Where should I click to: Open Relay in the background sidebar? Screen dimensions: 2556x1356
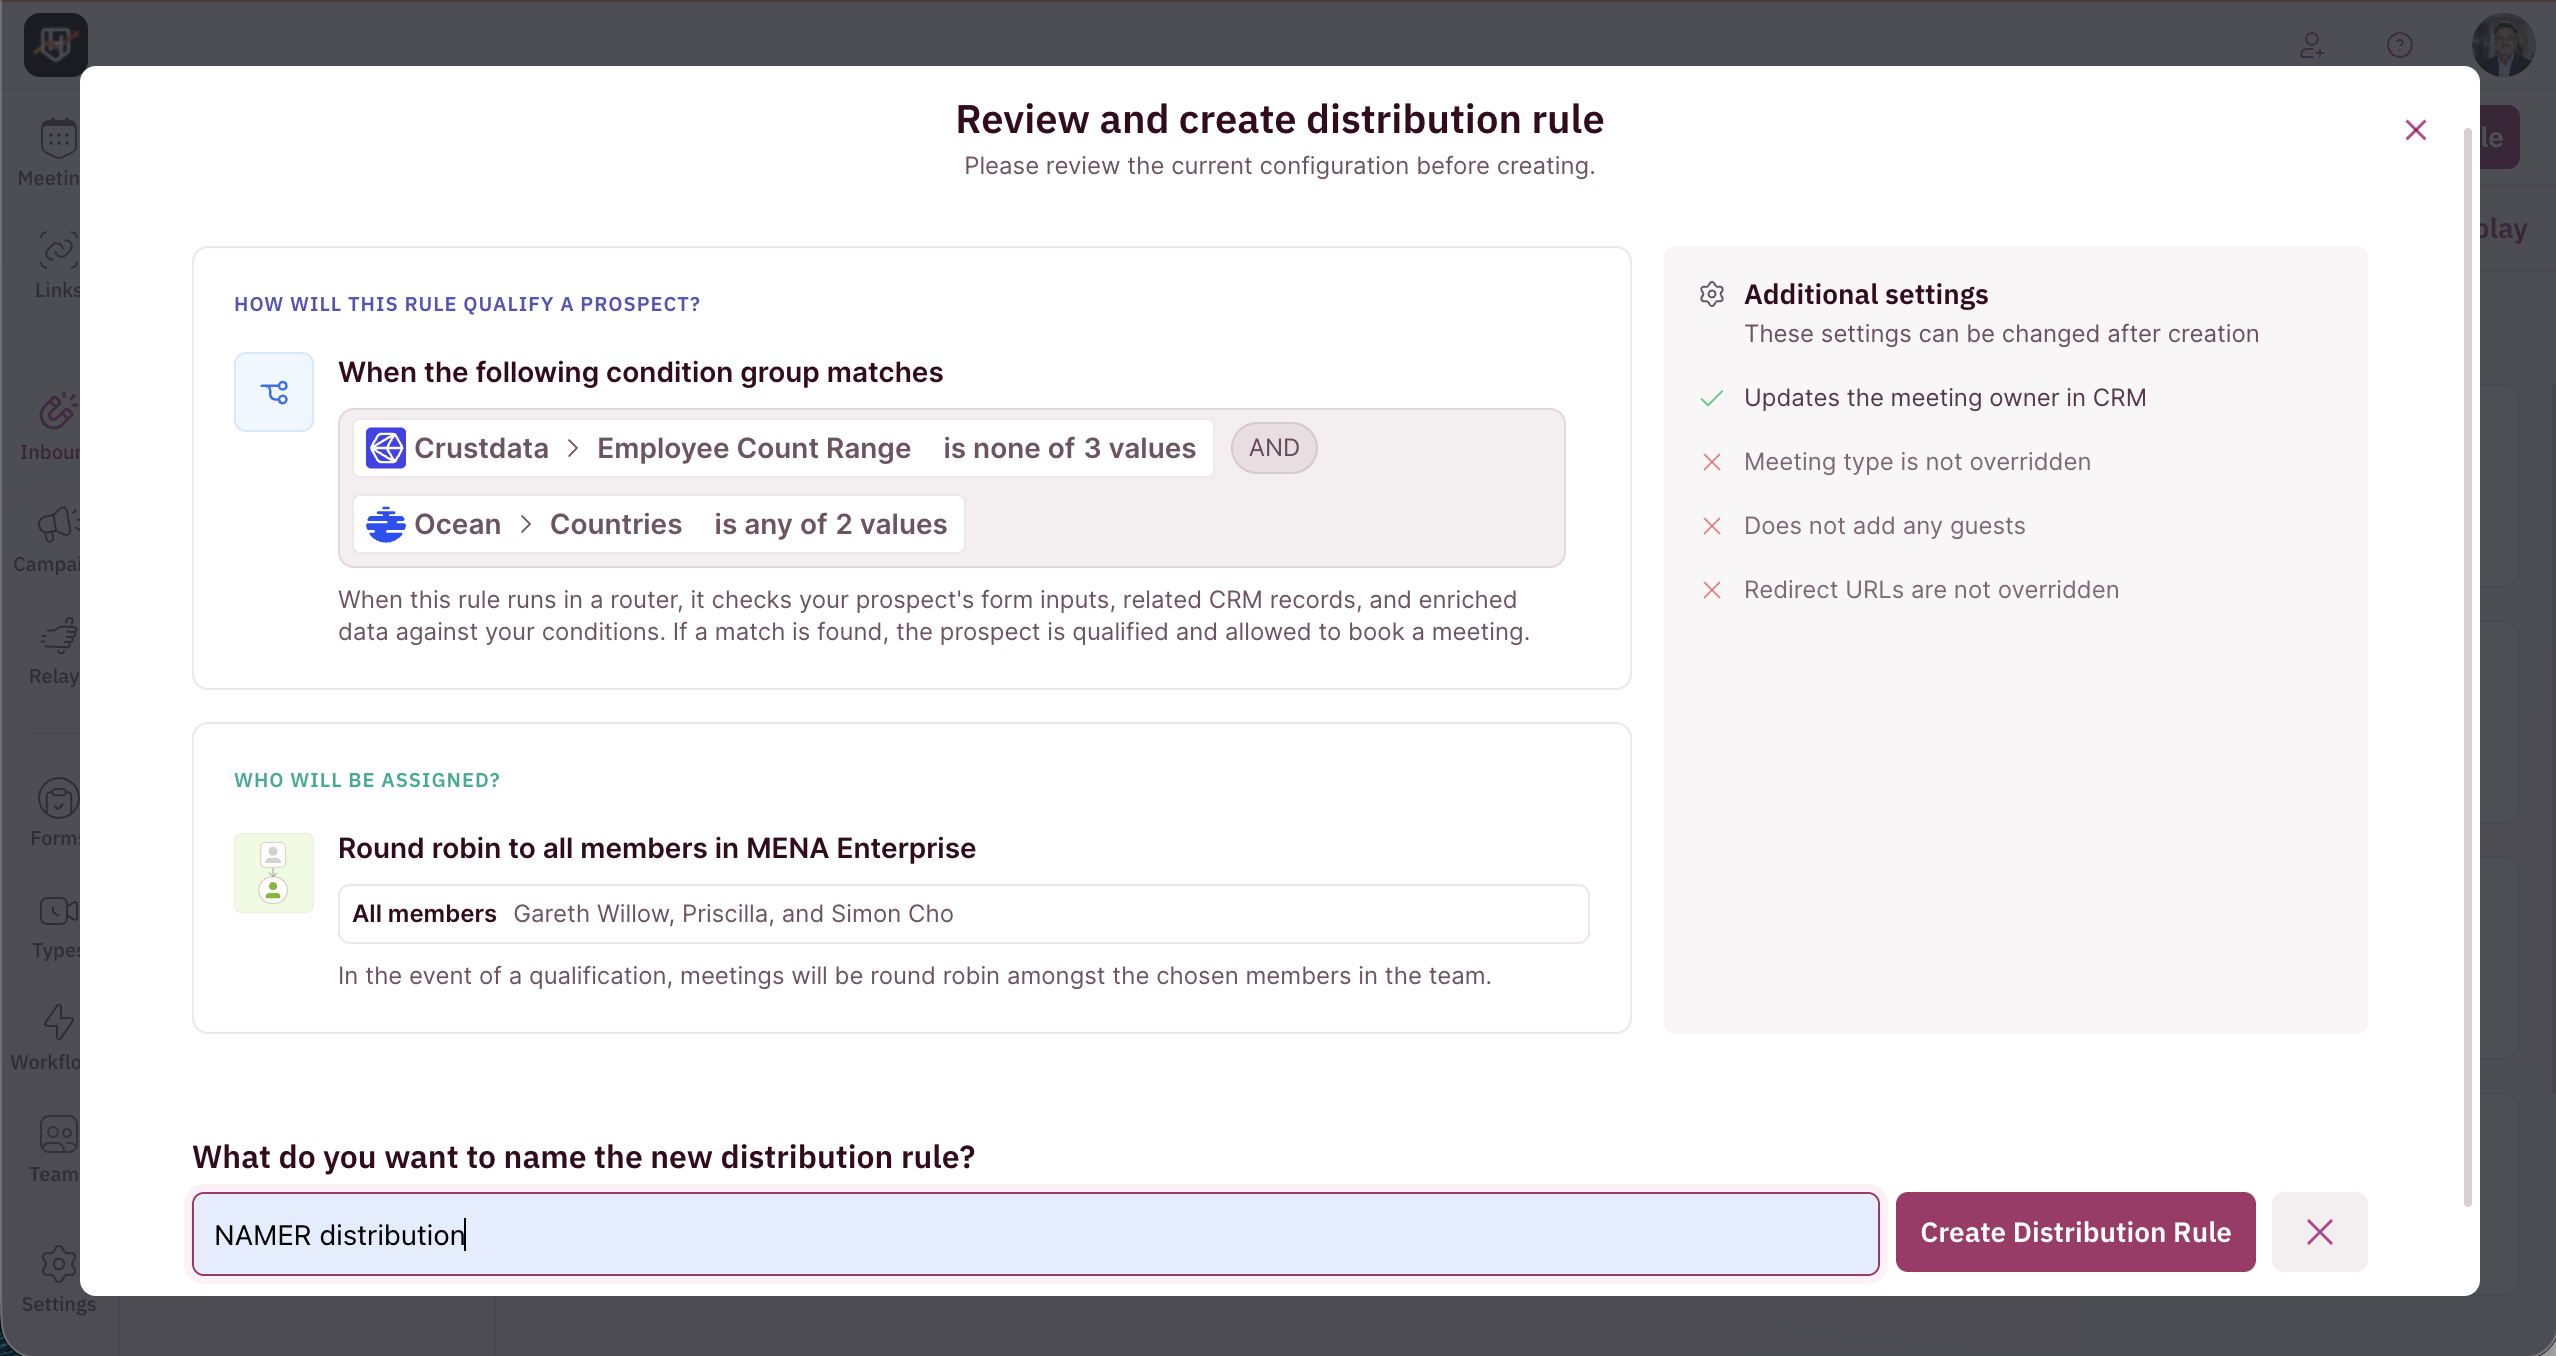click(54, 650)
